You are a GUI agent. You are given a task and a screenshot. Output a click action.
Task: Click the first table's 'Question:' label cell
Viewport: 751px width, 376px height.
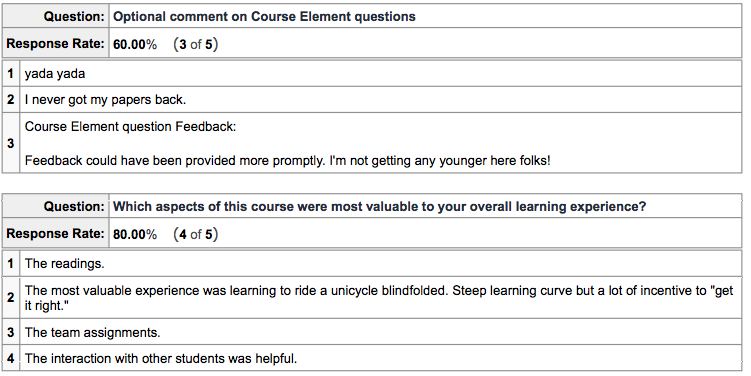coord(56,16)
